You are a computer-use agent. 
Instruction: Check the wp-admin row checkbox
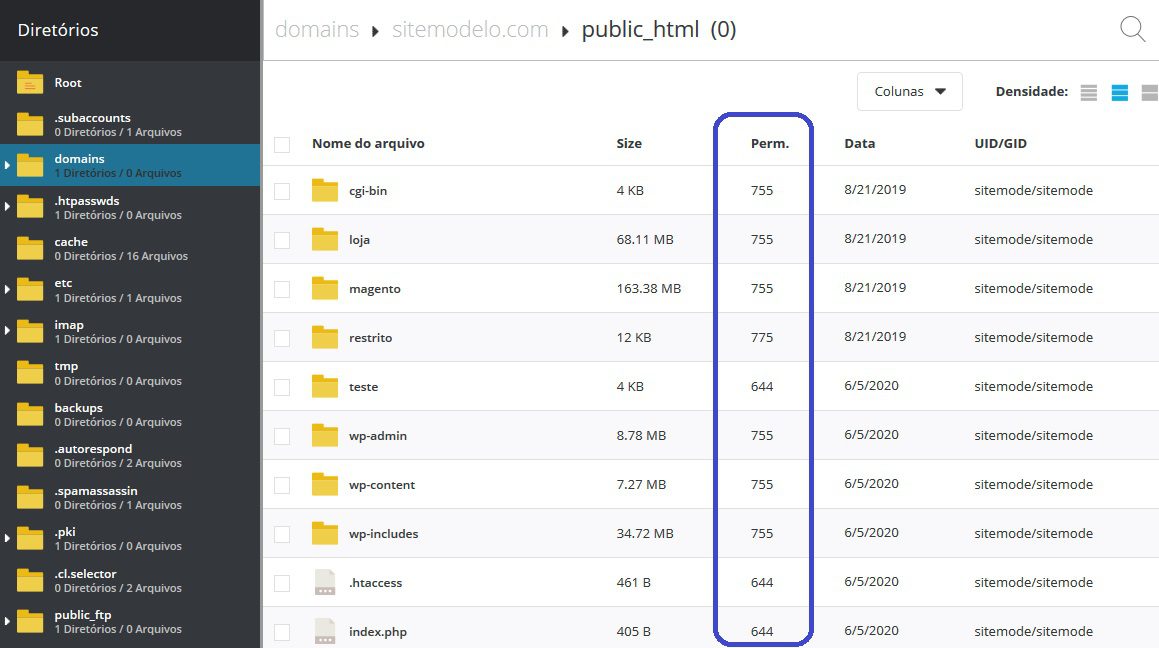[x=282, y=436]
